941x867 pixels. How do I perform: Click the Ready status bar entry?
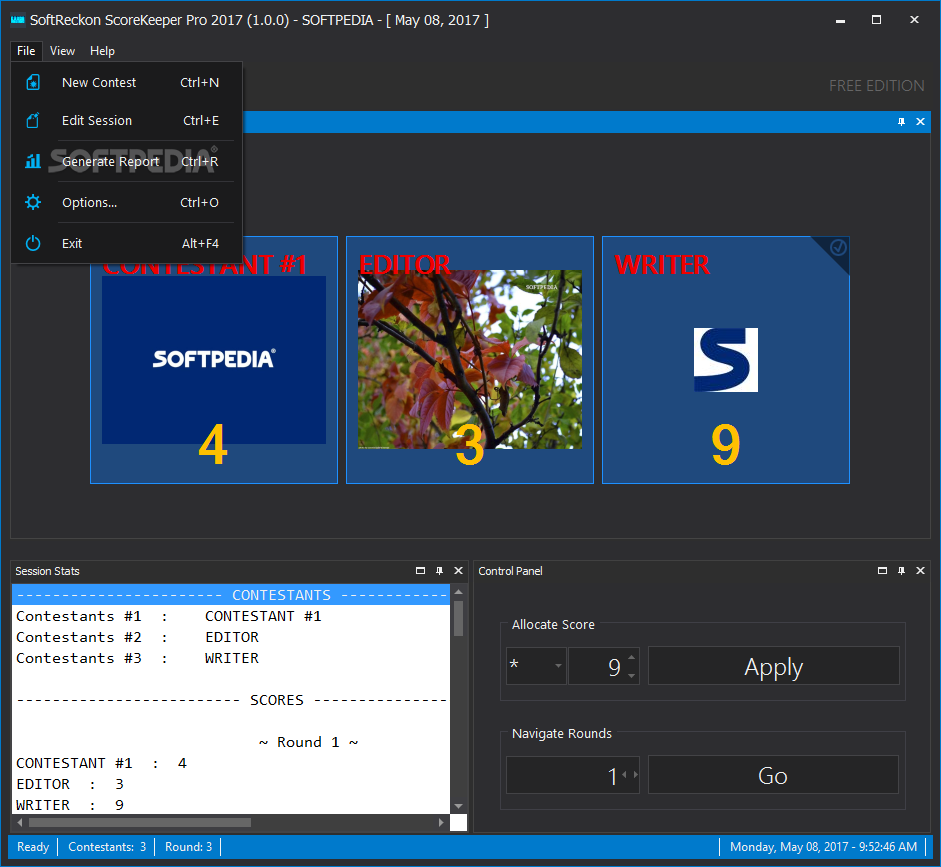pyautogui.click(x=33, y=847)
